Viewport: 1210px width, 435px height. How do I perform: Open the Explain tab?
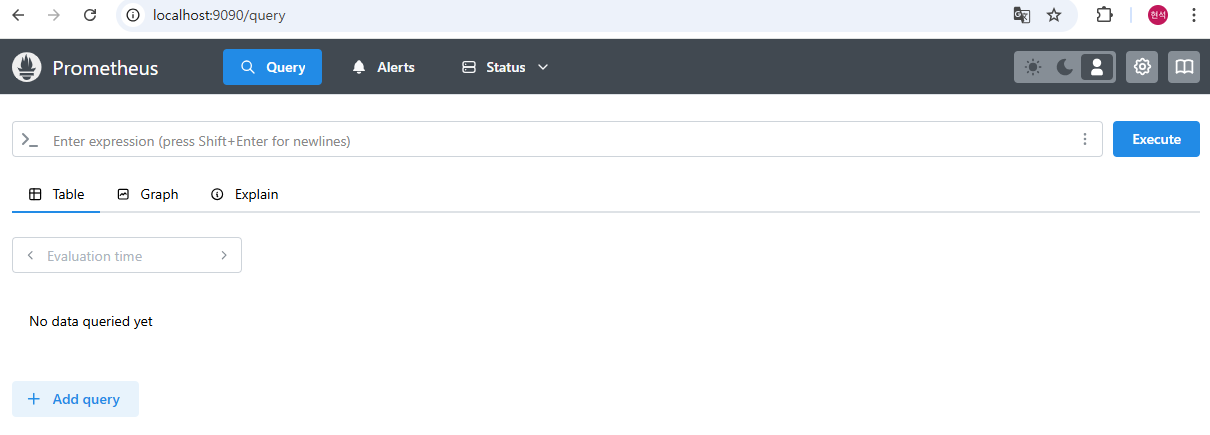tap(245, 195)
